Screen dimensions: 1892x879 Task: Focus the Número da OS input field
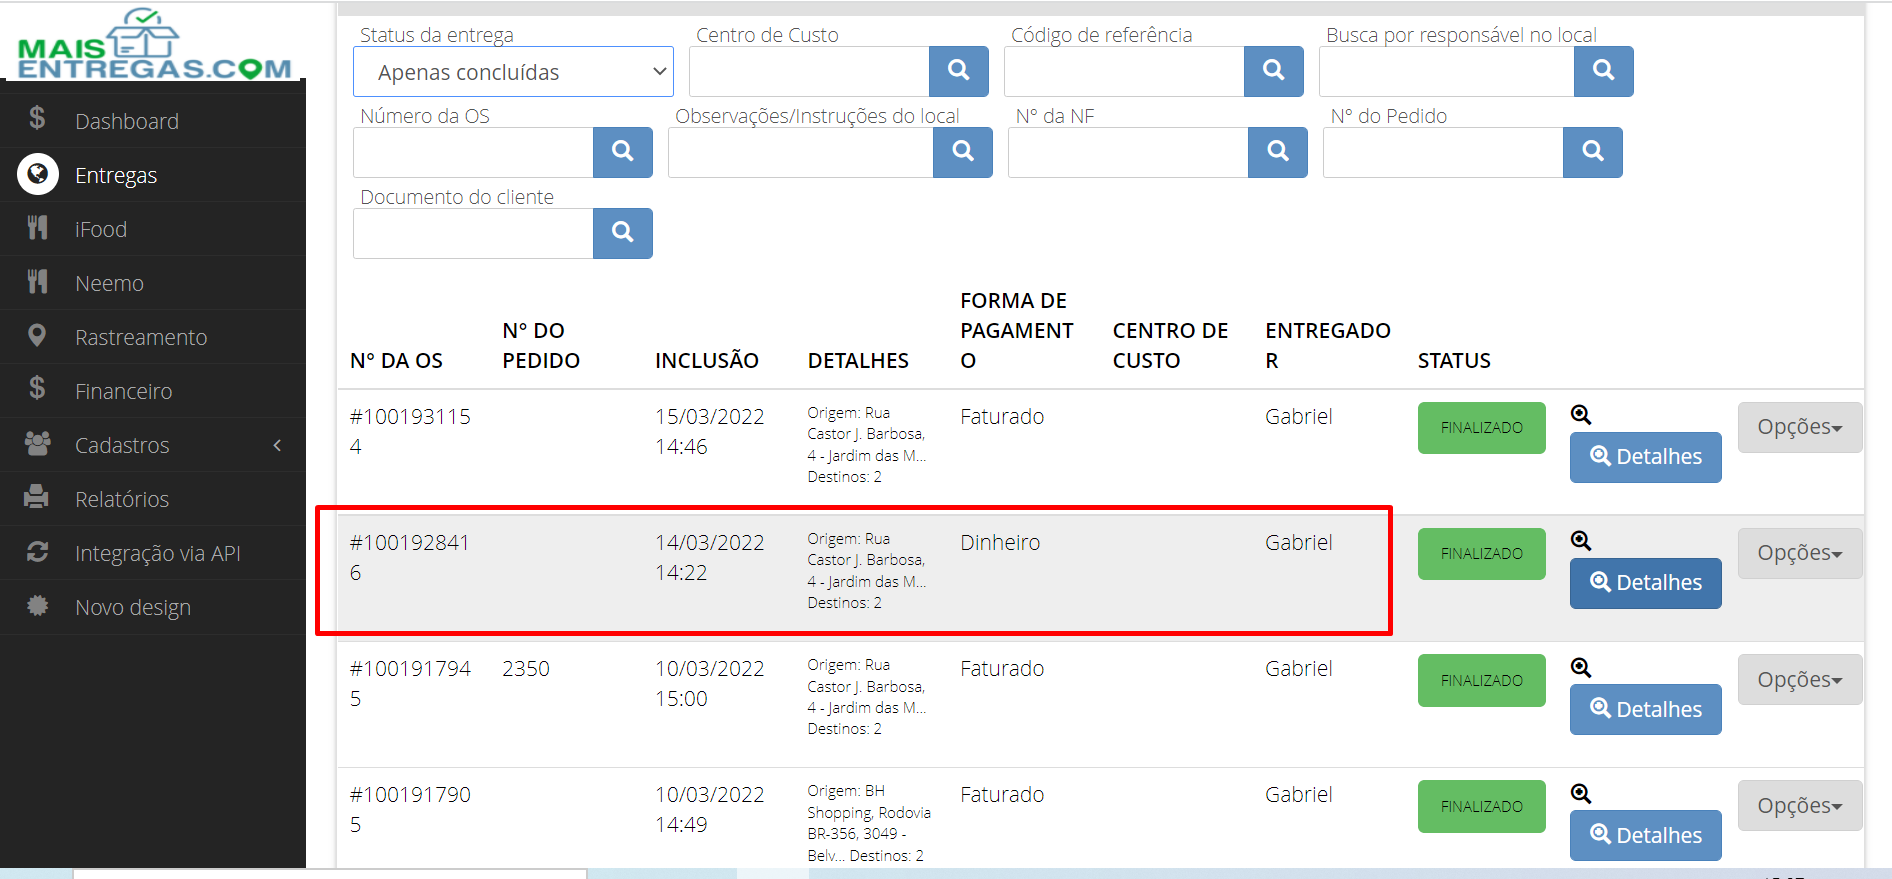(473, 152)
